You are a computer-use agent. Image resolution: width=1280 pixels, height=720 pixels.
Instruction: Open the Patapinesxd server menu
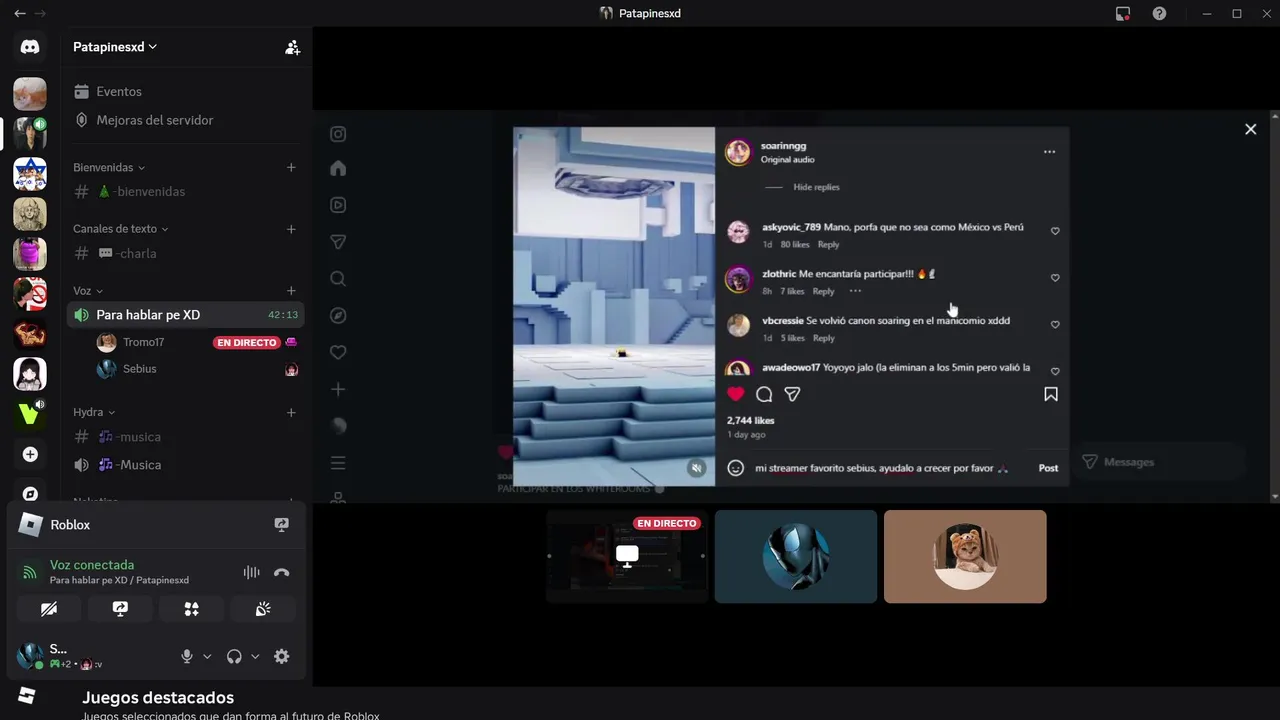pyautogui.click(x=115, y=47)
